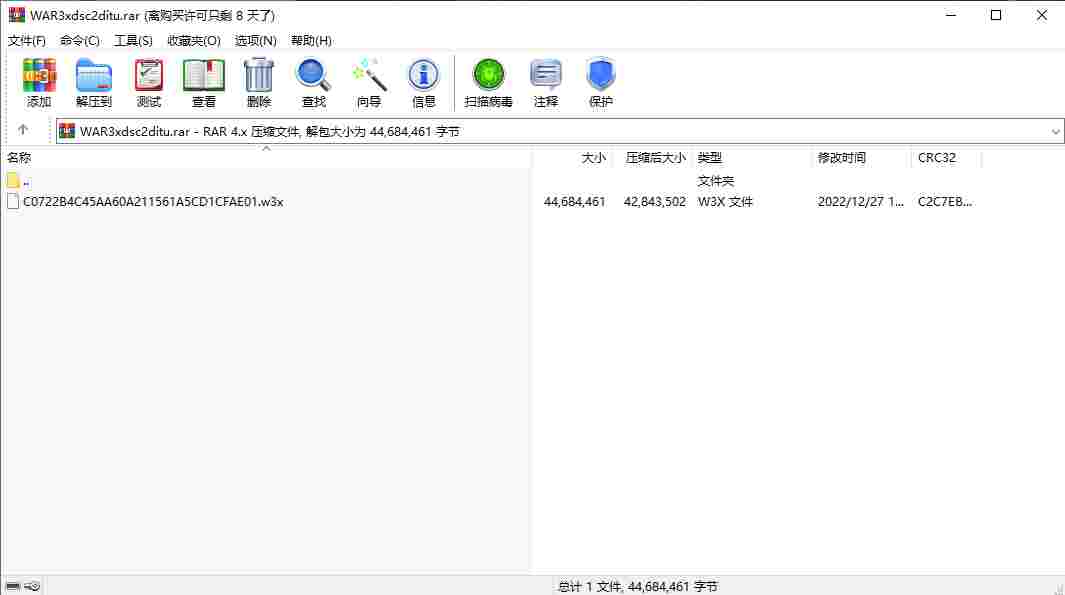Image resolution: width=1065 pixels, height=595 pixels.
Task: Start Virus Scan (扫描病毒) icon
Action: (488, 82)
